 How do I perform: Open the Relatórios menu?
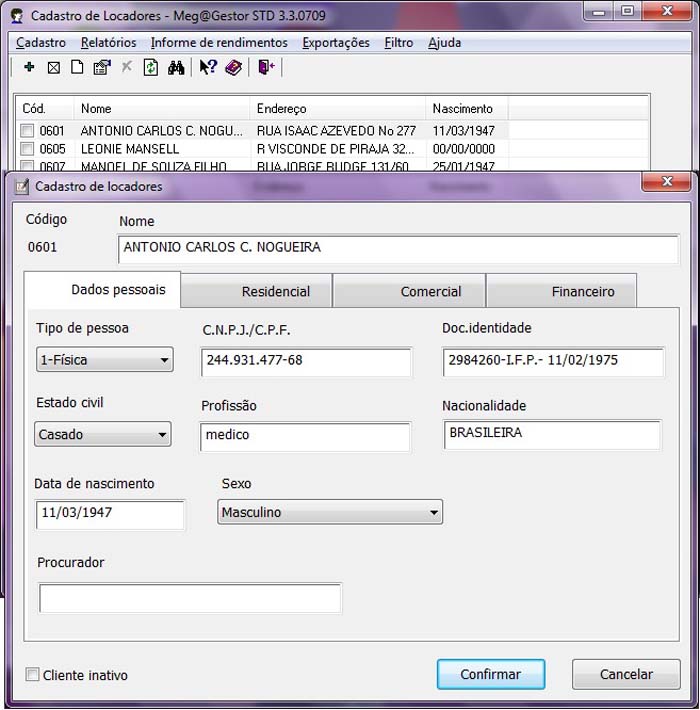[108, 43]
